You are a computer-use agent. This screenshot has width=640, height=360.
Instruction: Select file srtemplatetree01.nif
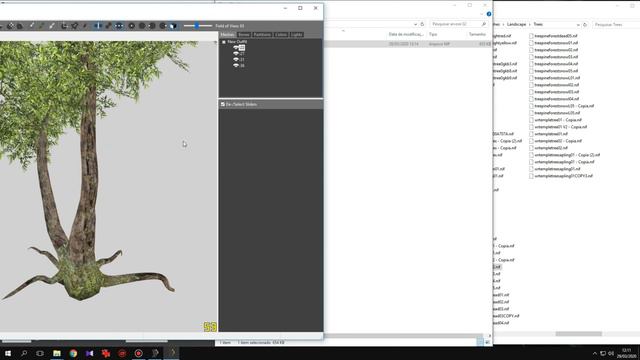(x=551, y=134)
